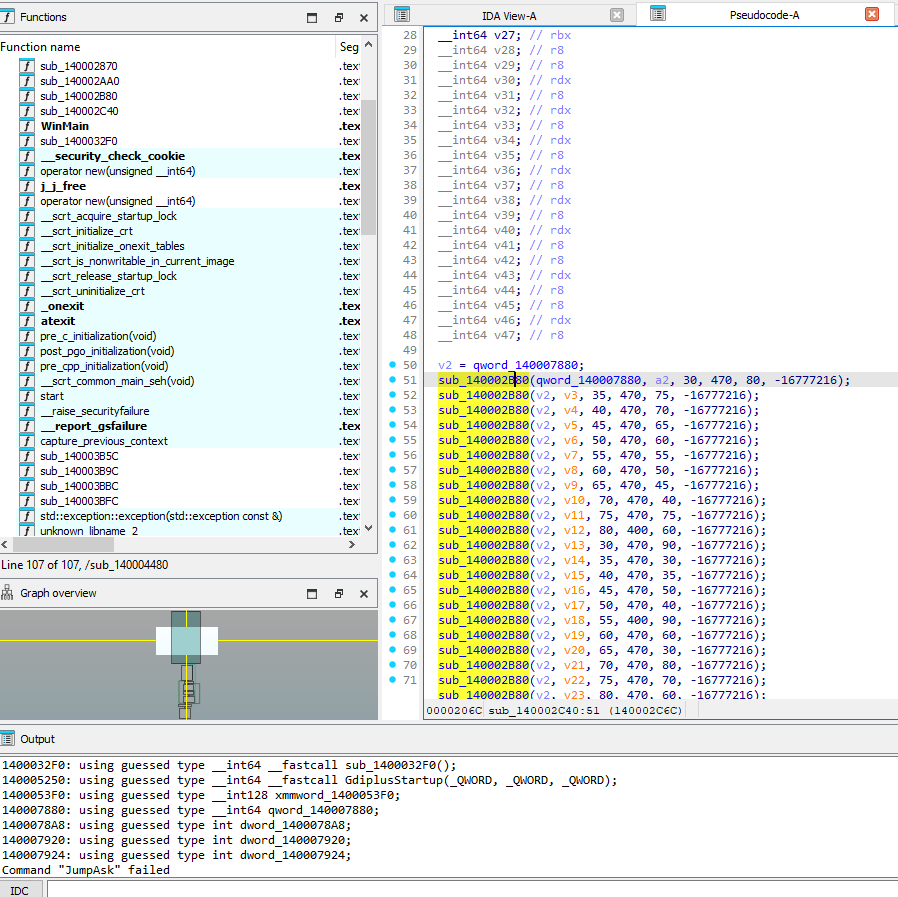Click the icon next to __security_check_cookie
Image resolution: width=898 pixels, height=897 pixels.
pos(27,156)
